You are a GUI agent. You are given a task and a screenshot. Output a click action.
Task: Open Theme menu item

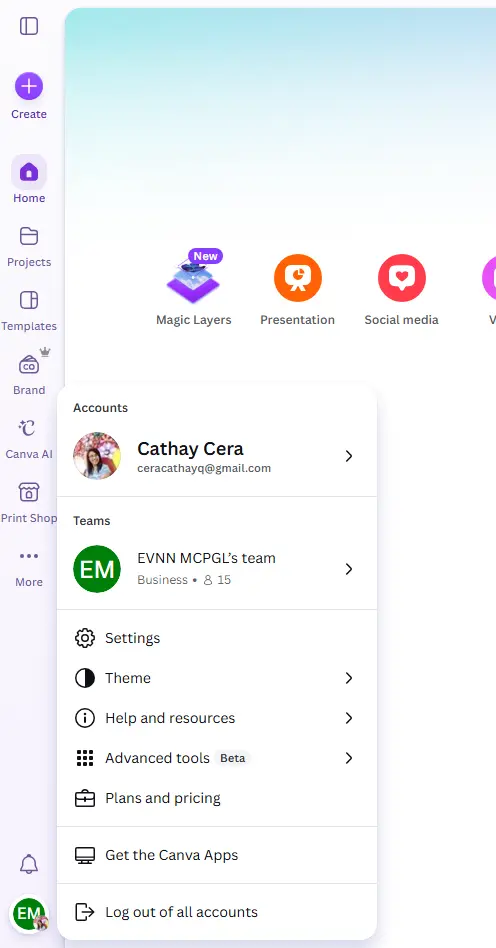click(x=217, y=678)
